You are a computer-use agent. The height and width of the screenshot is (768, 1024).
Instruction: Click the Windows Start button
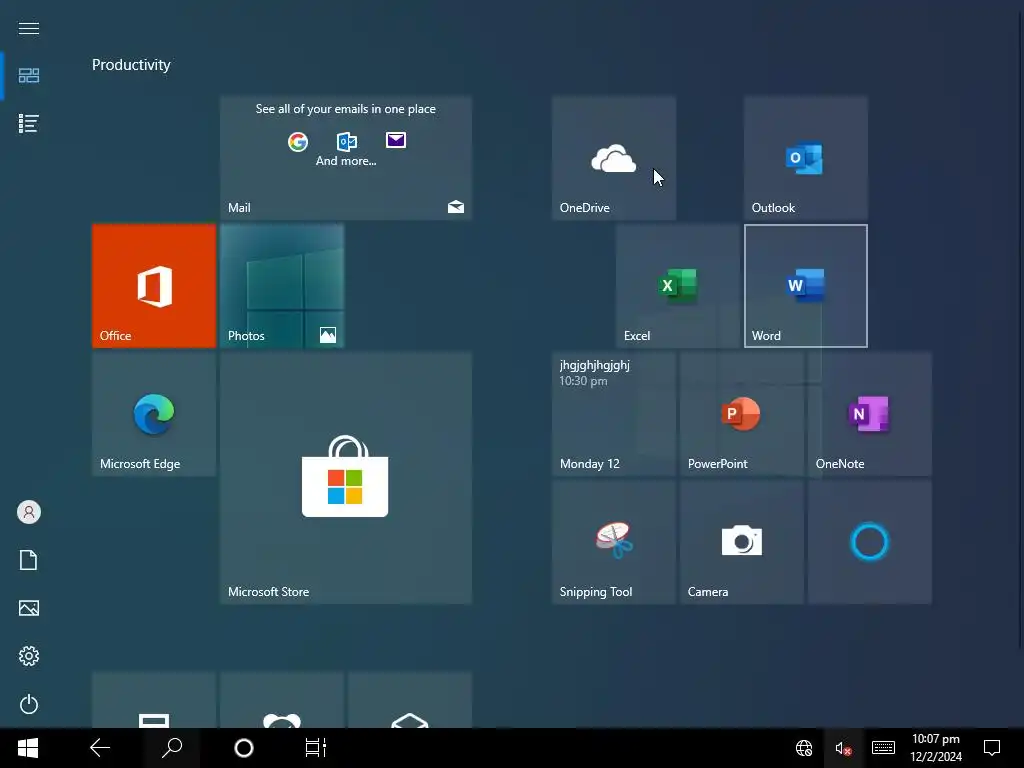(28, 748)
